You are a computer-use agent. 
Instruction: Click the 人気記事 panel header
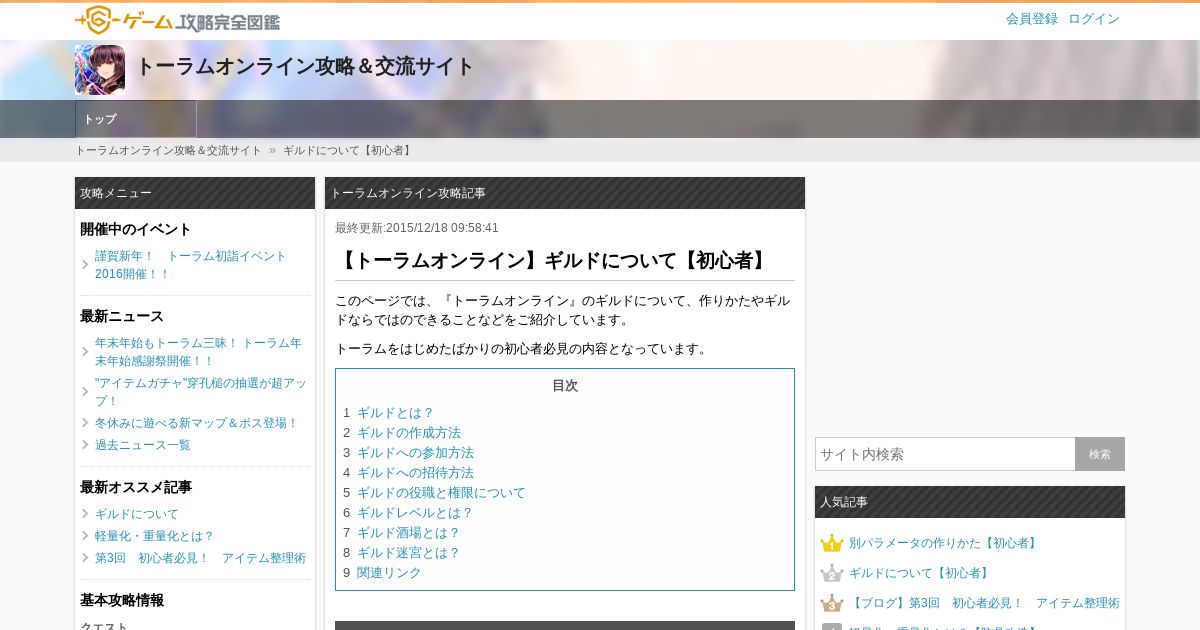pos(970,502)
